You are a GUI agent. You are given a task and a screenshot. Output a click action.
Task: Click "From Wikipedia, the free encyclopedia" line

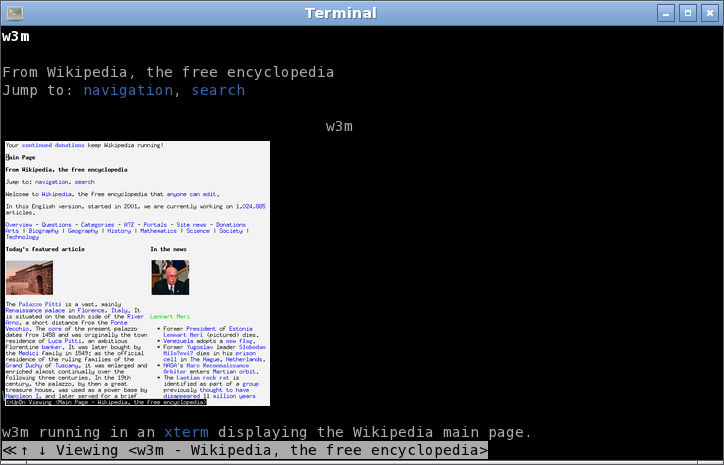pos(168,72)
